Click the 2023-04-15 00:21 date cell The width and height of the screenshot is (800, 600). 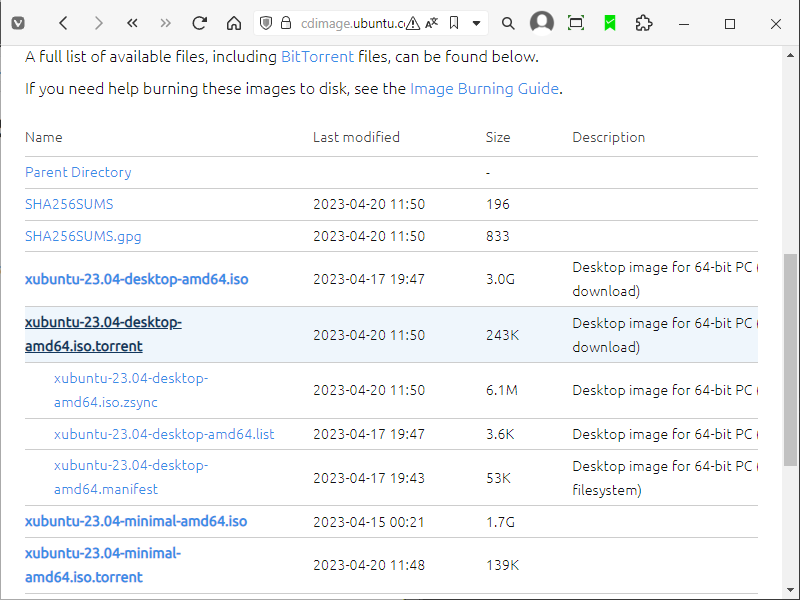pos(369,522)
